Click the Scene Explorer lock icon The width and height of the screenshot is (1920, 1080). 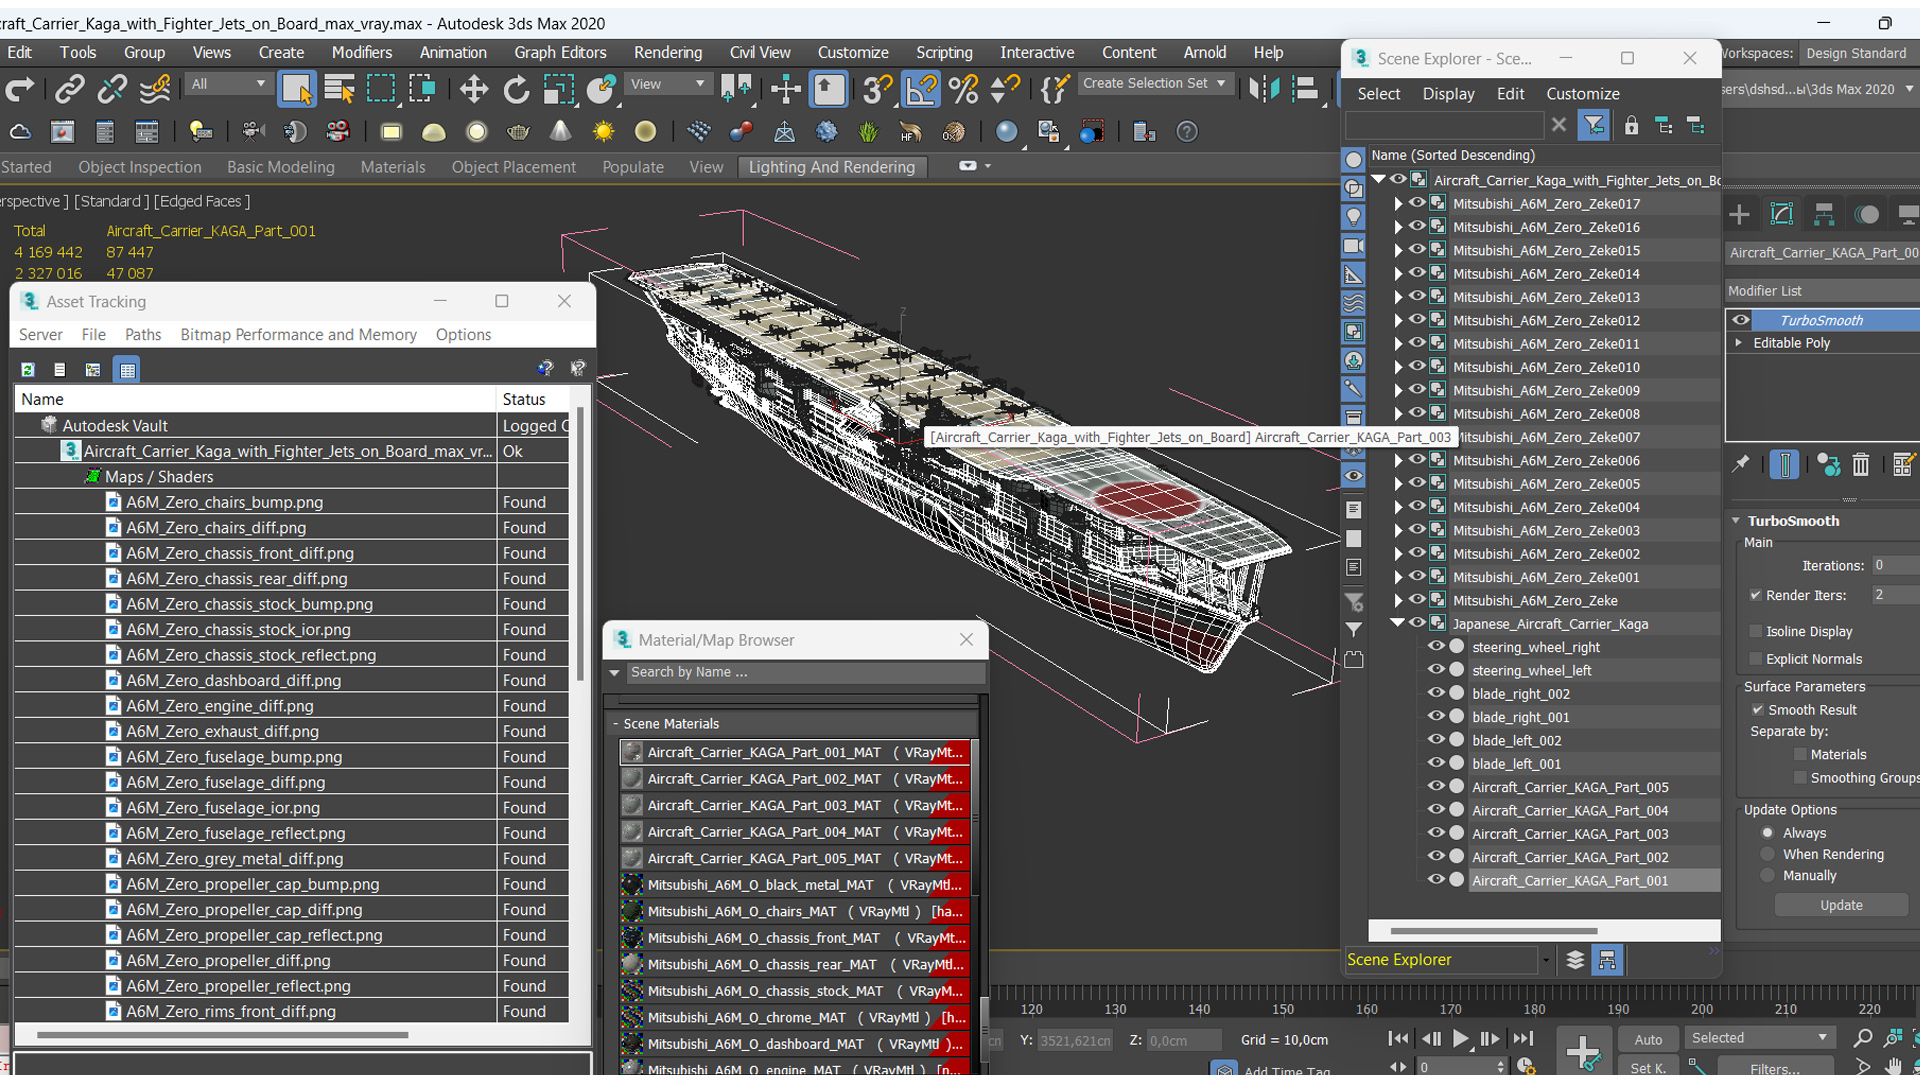coord(1631,125)
